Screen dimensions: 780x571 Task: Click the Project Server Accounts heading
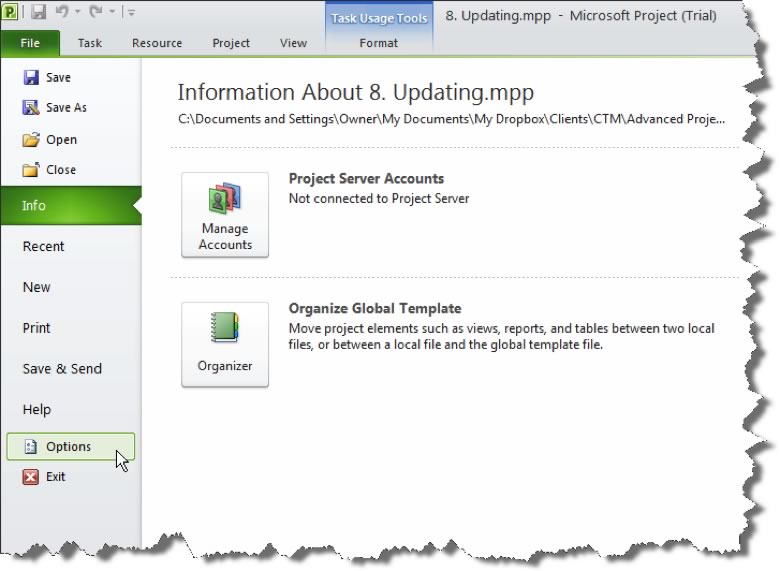(x=366, y=179)
